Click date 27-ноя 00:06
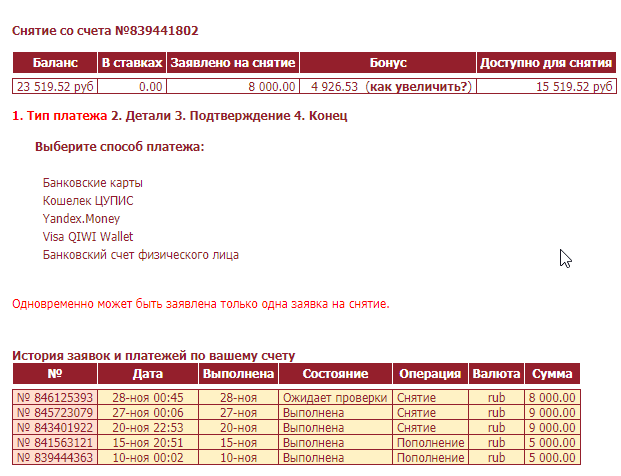The image size is (621, 476). point(148,413)
